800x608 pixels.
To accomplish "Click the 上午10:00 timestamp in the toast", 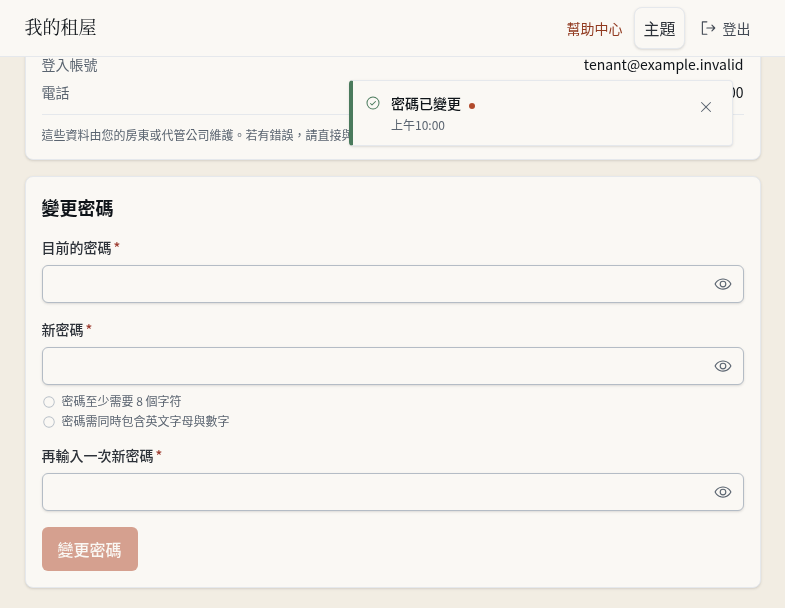I will point(418,125).
